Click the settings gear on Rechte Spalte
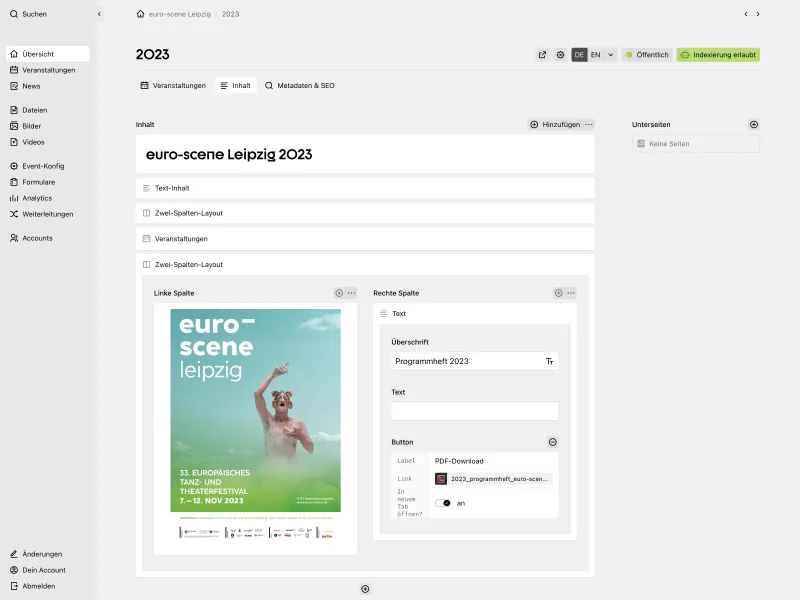The height and width of the screenshot is (600, 800). click(558, 293)
